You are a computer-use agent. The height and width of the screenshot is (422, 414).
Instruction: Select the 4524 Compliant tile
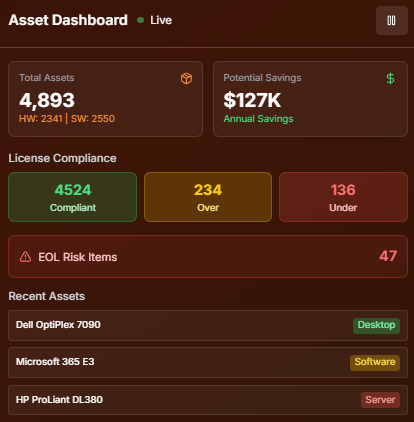pyautogui.click(x=72, y=197)
